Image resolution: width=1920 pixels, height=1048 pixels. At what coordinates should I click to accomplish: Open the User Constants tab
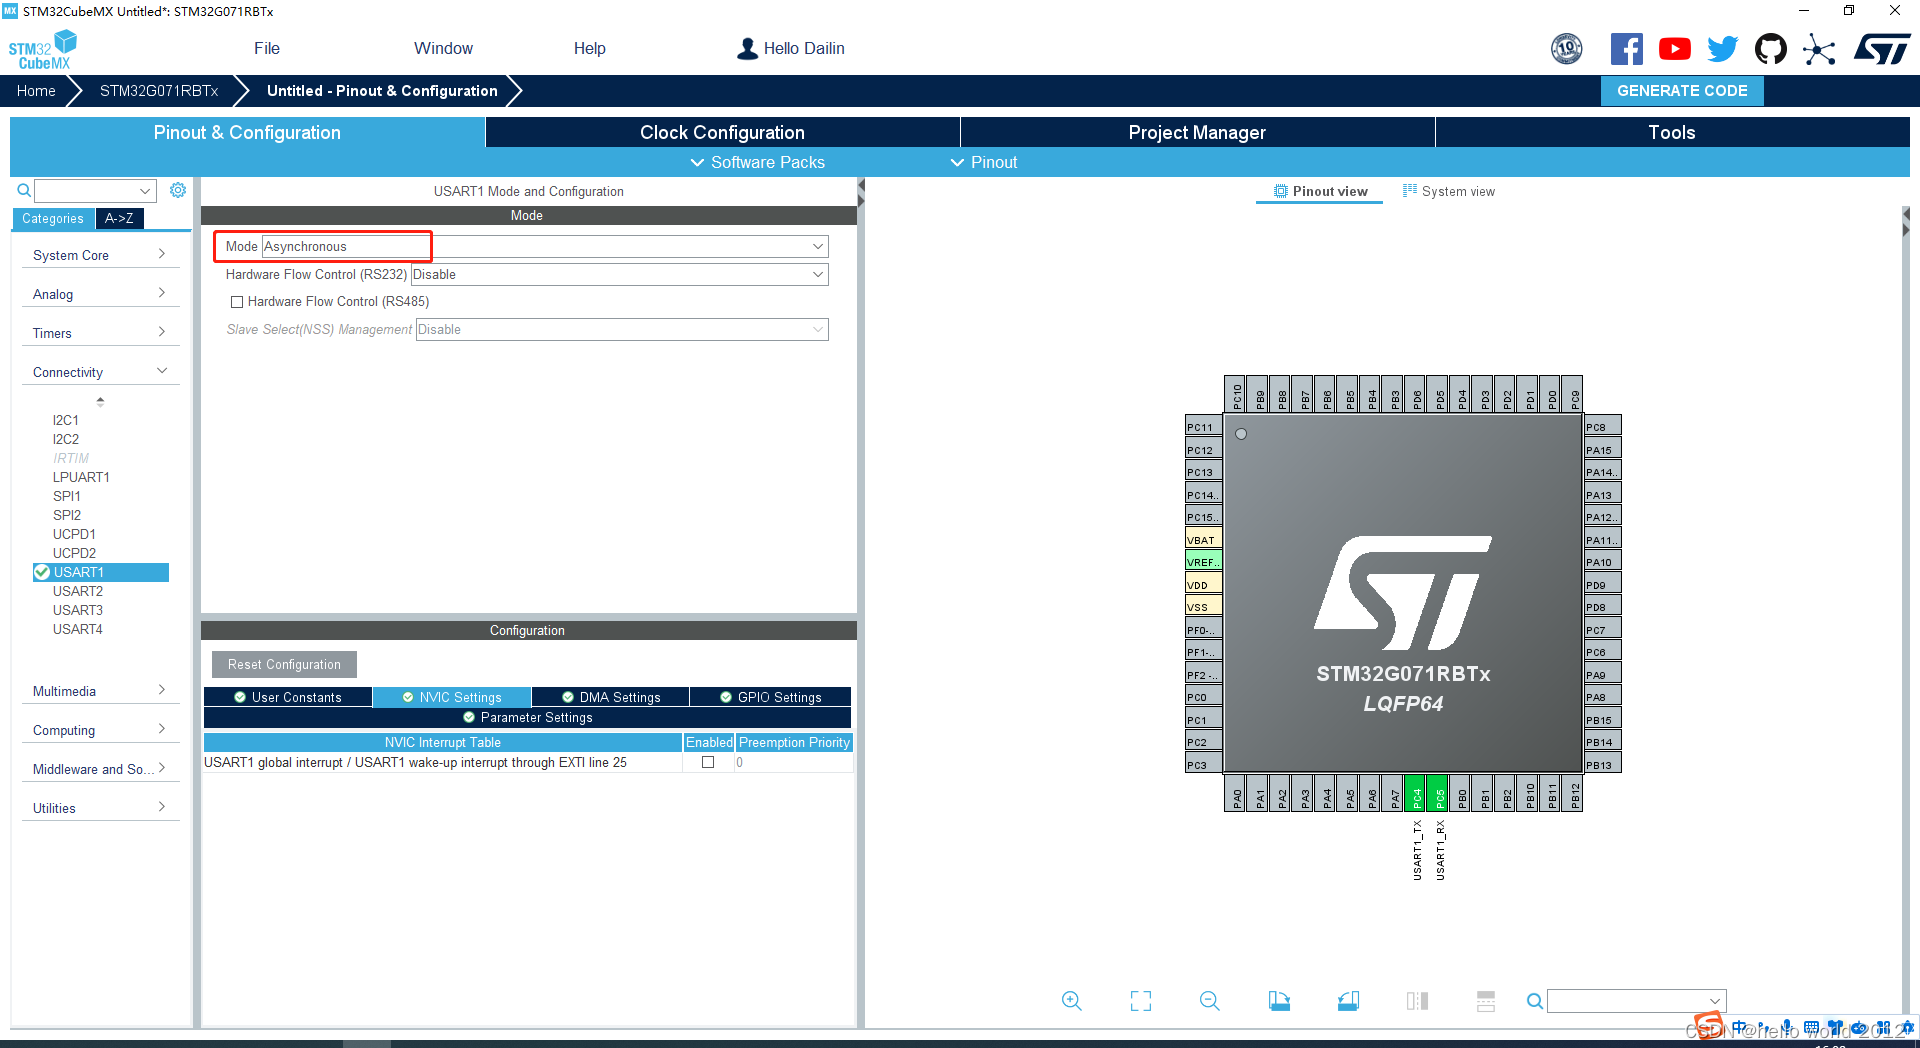coord(288,697)
